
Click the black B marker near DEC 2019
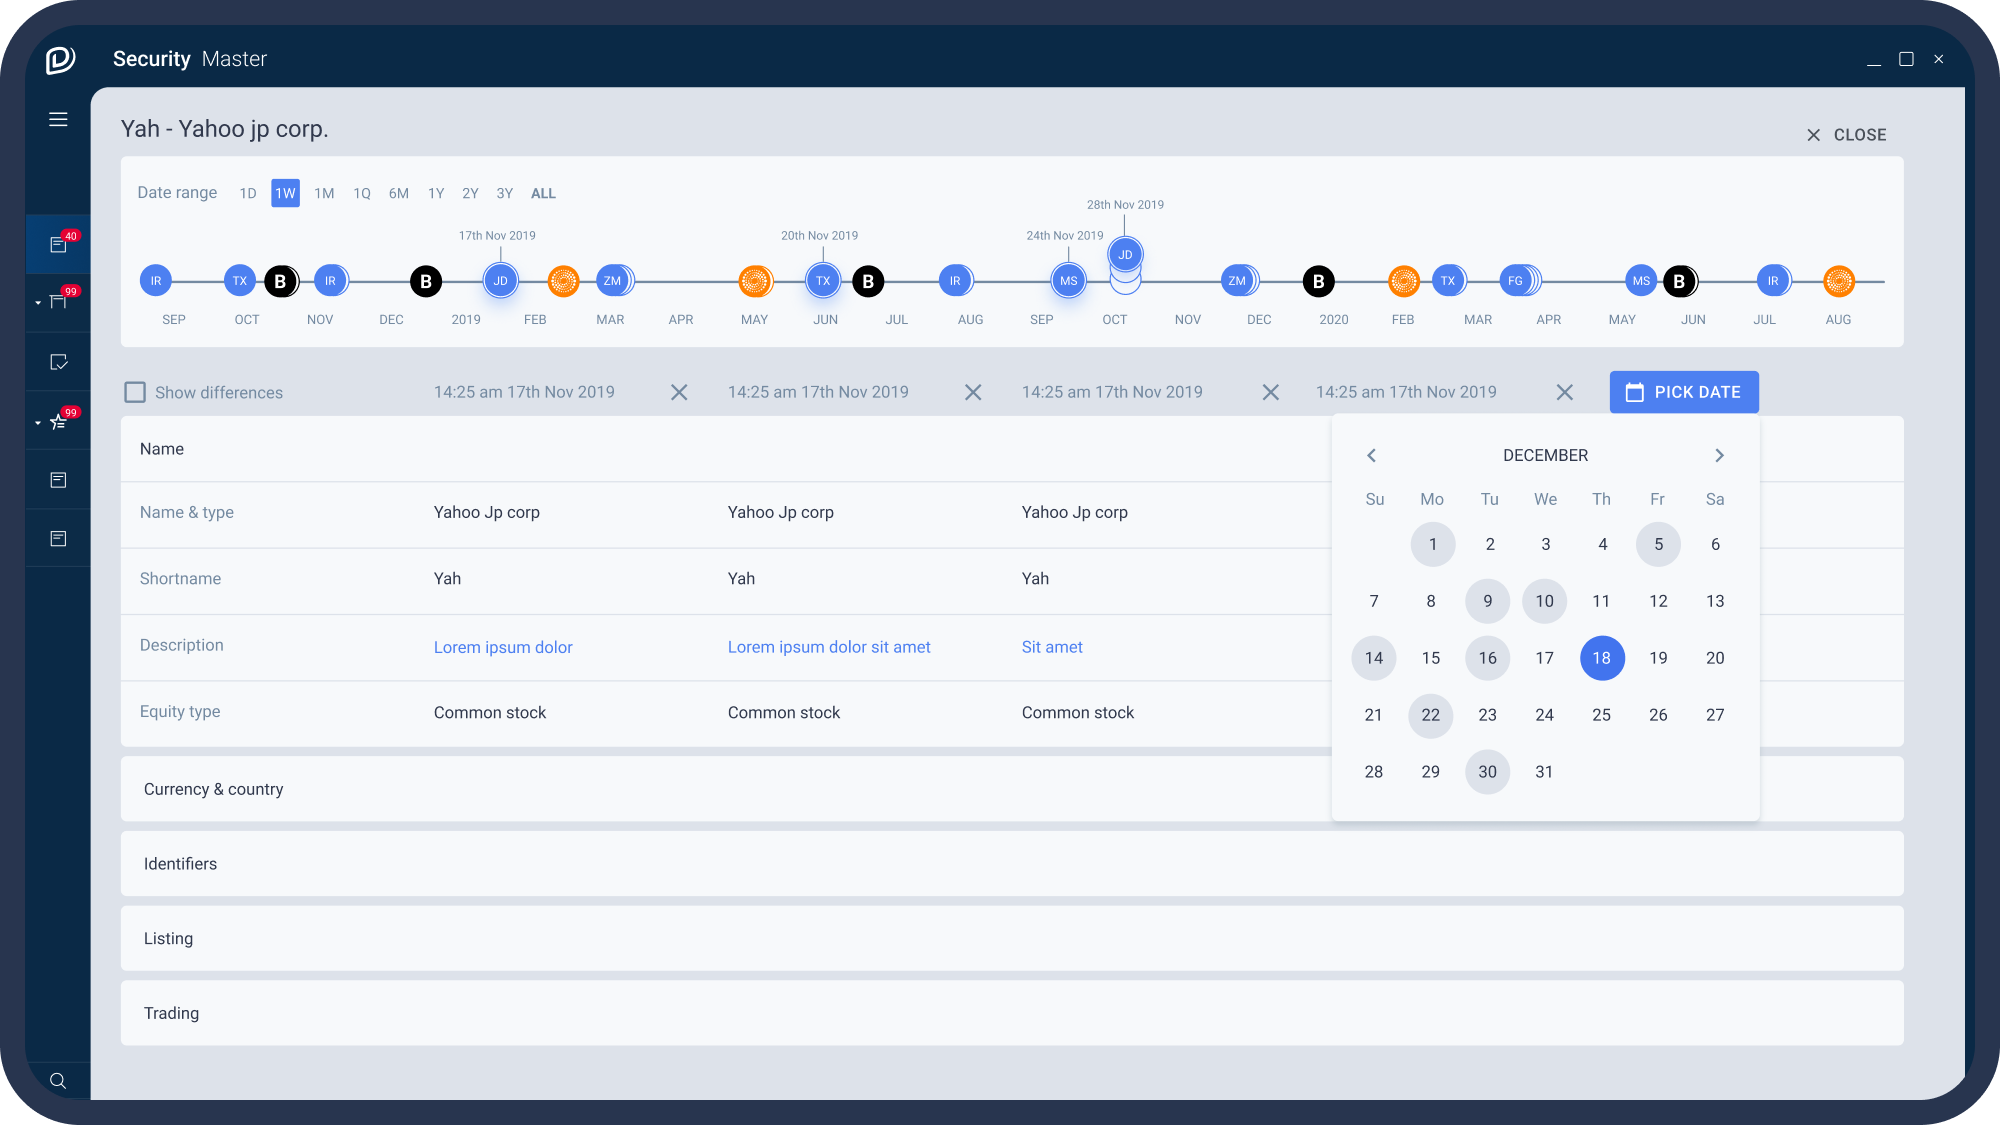coord(426,282)
